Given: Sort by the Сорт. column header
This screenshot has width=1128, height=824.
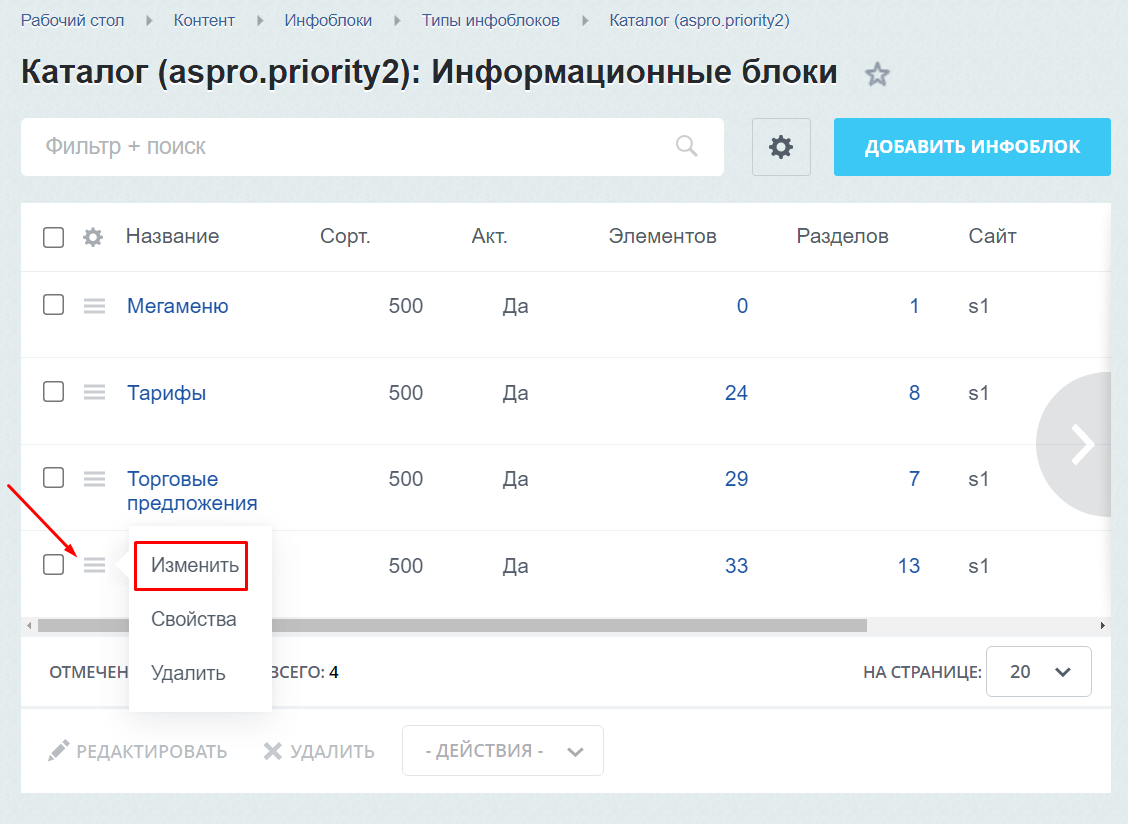Looking at the screenshot, I should click(345, 236).
